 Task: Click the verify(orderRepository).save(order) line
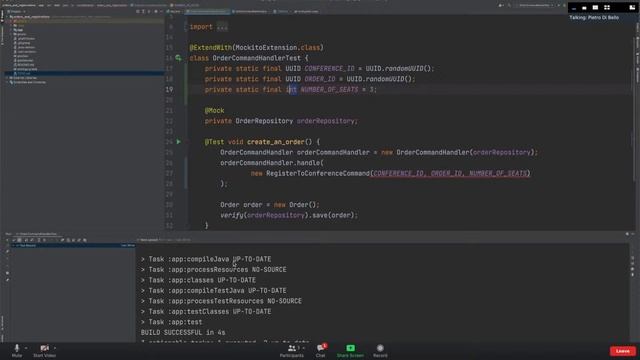coord(289,215)
